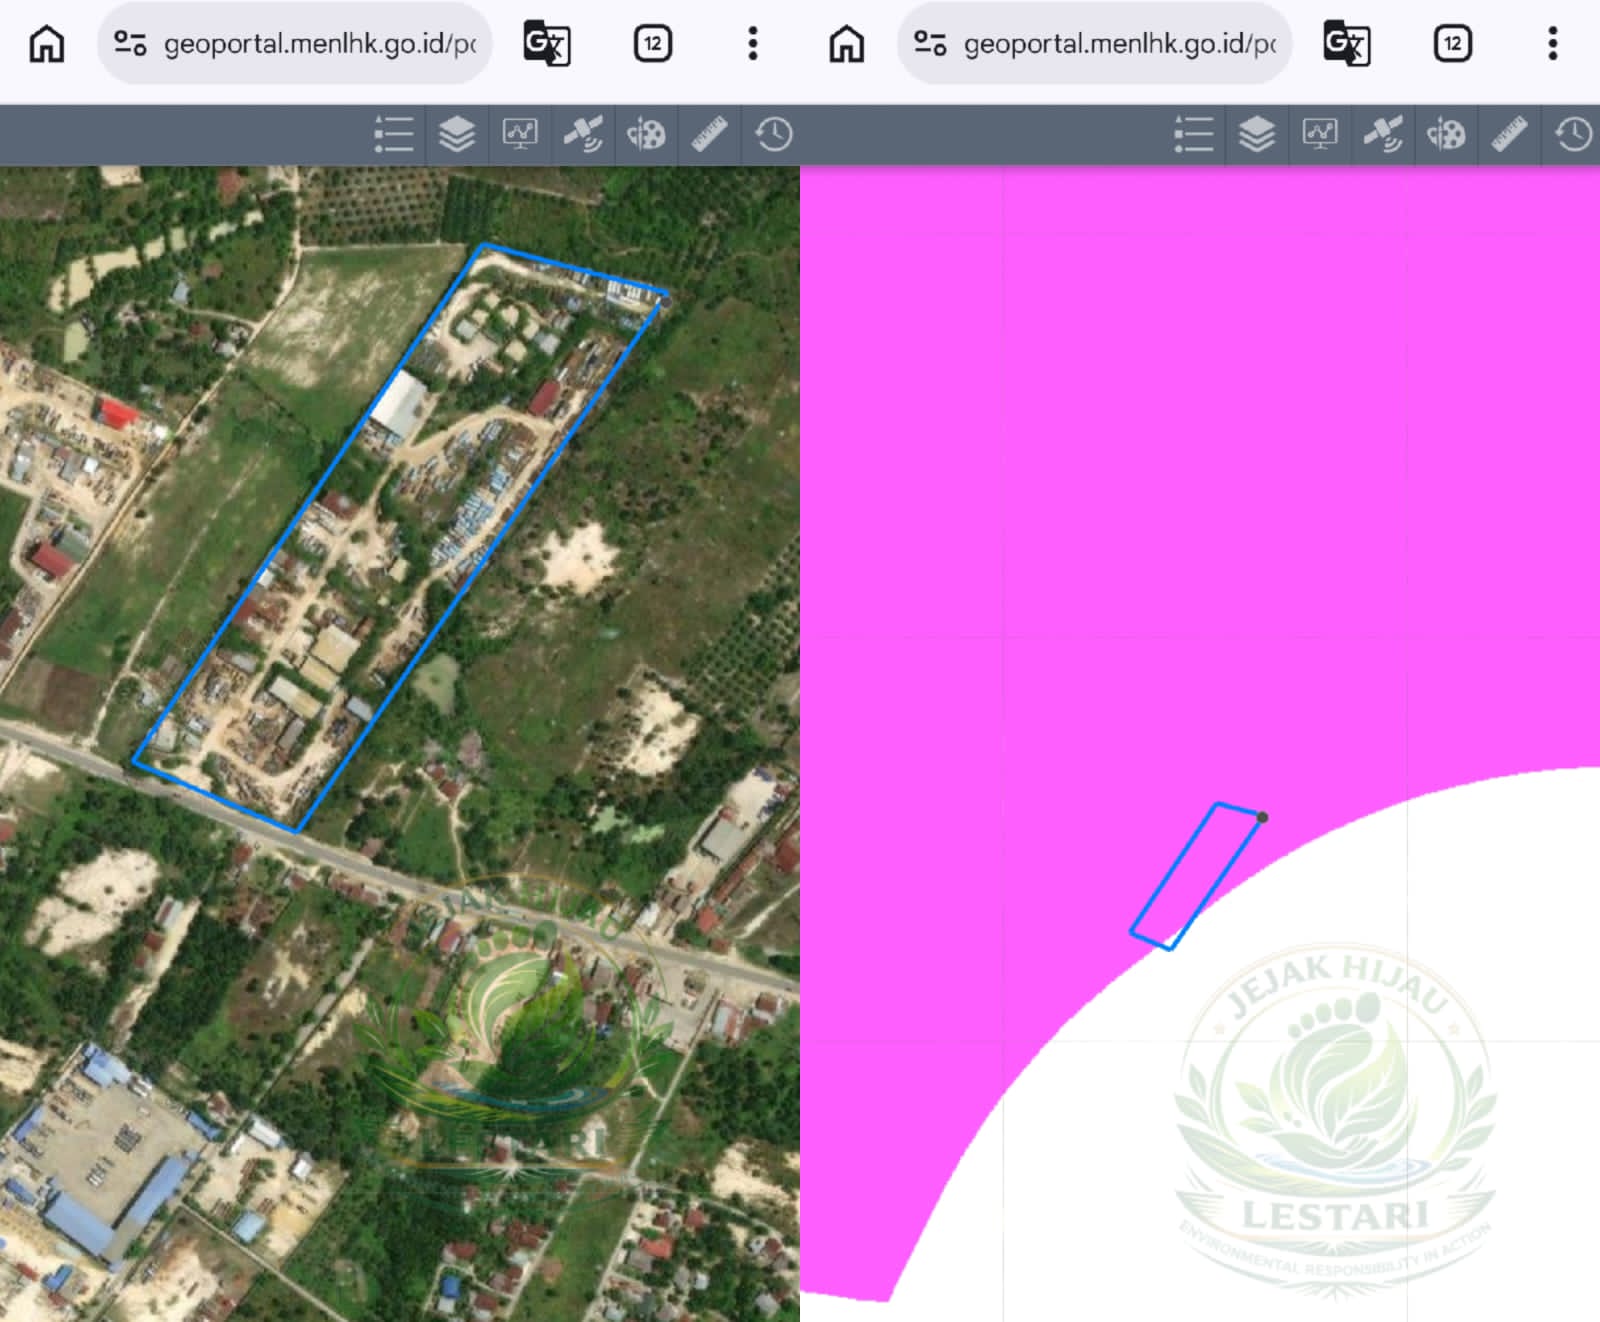Open the history clock tool above the magenta map
Viewport: 1600px width, 1322px height.
point(1573,134)
